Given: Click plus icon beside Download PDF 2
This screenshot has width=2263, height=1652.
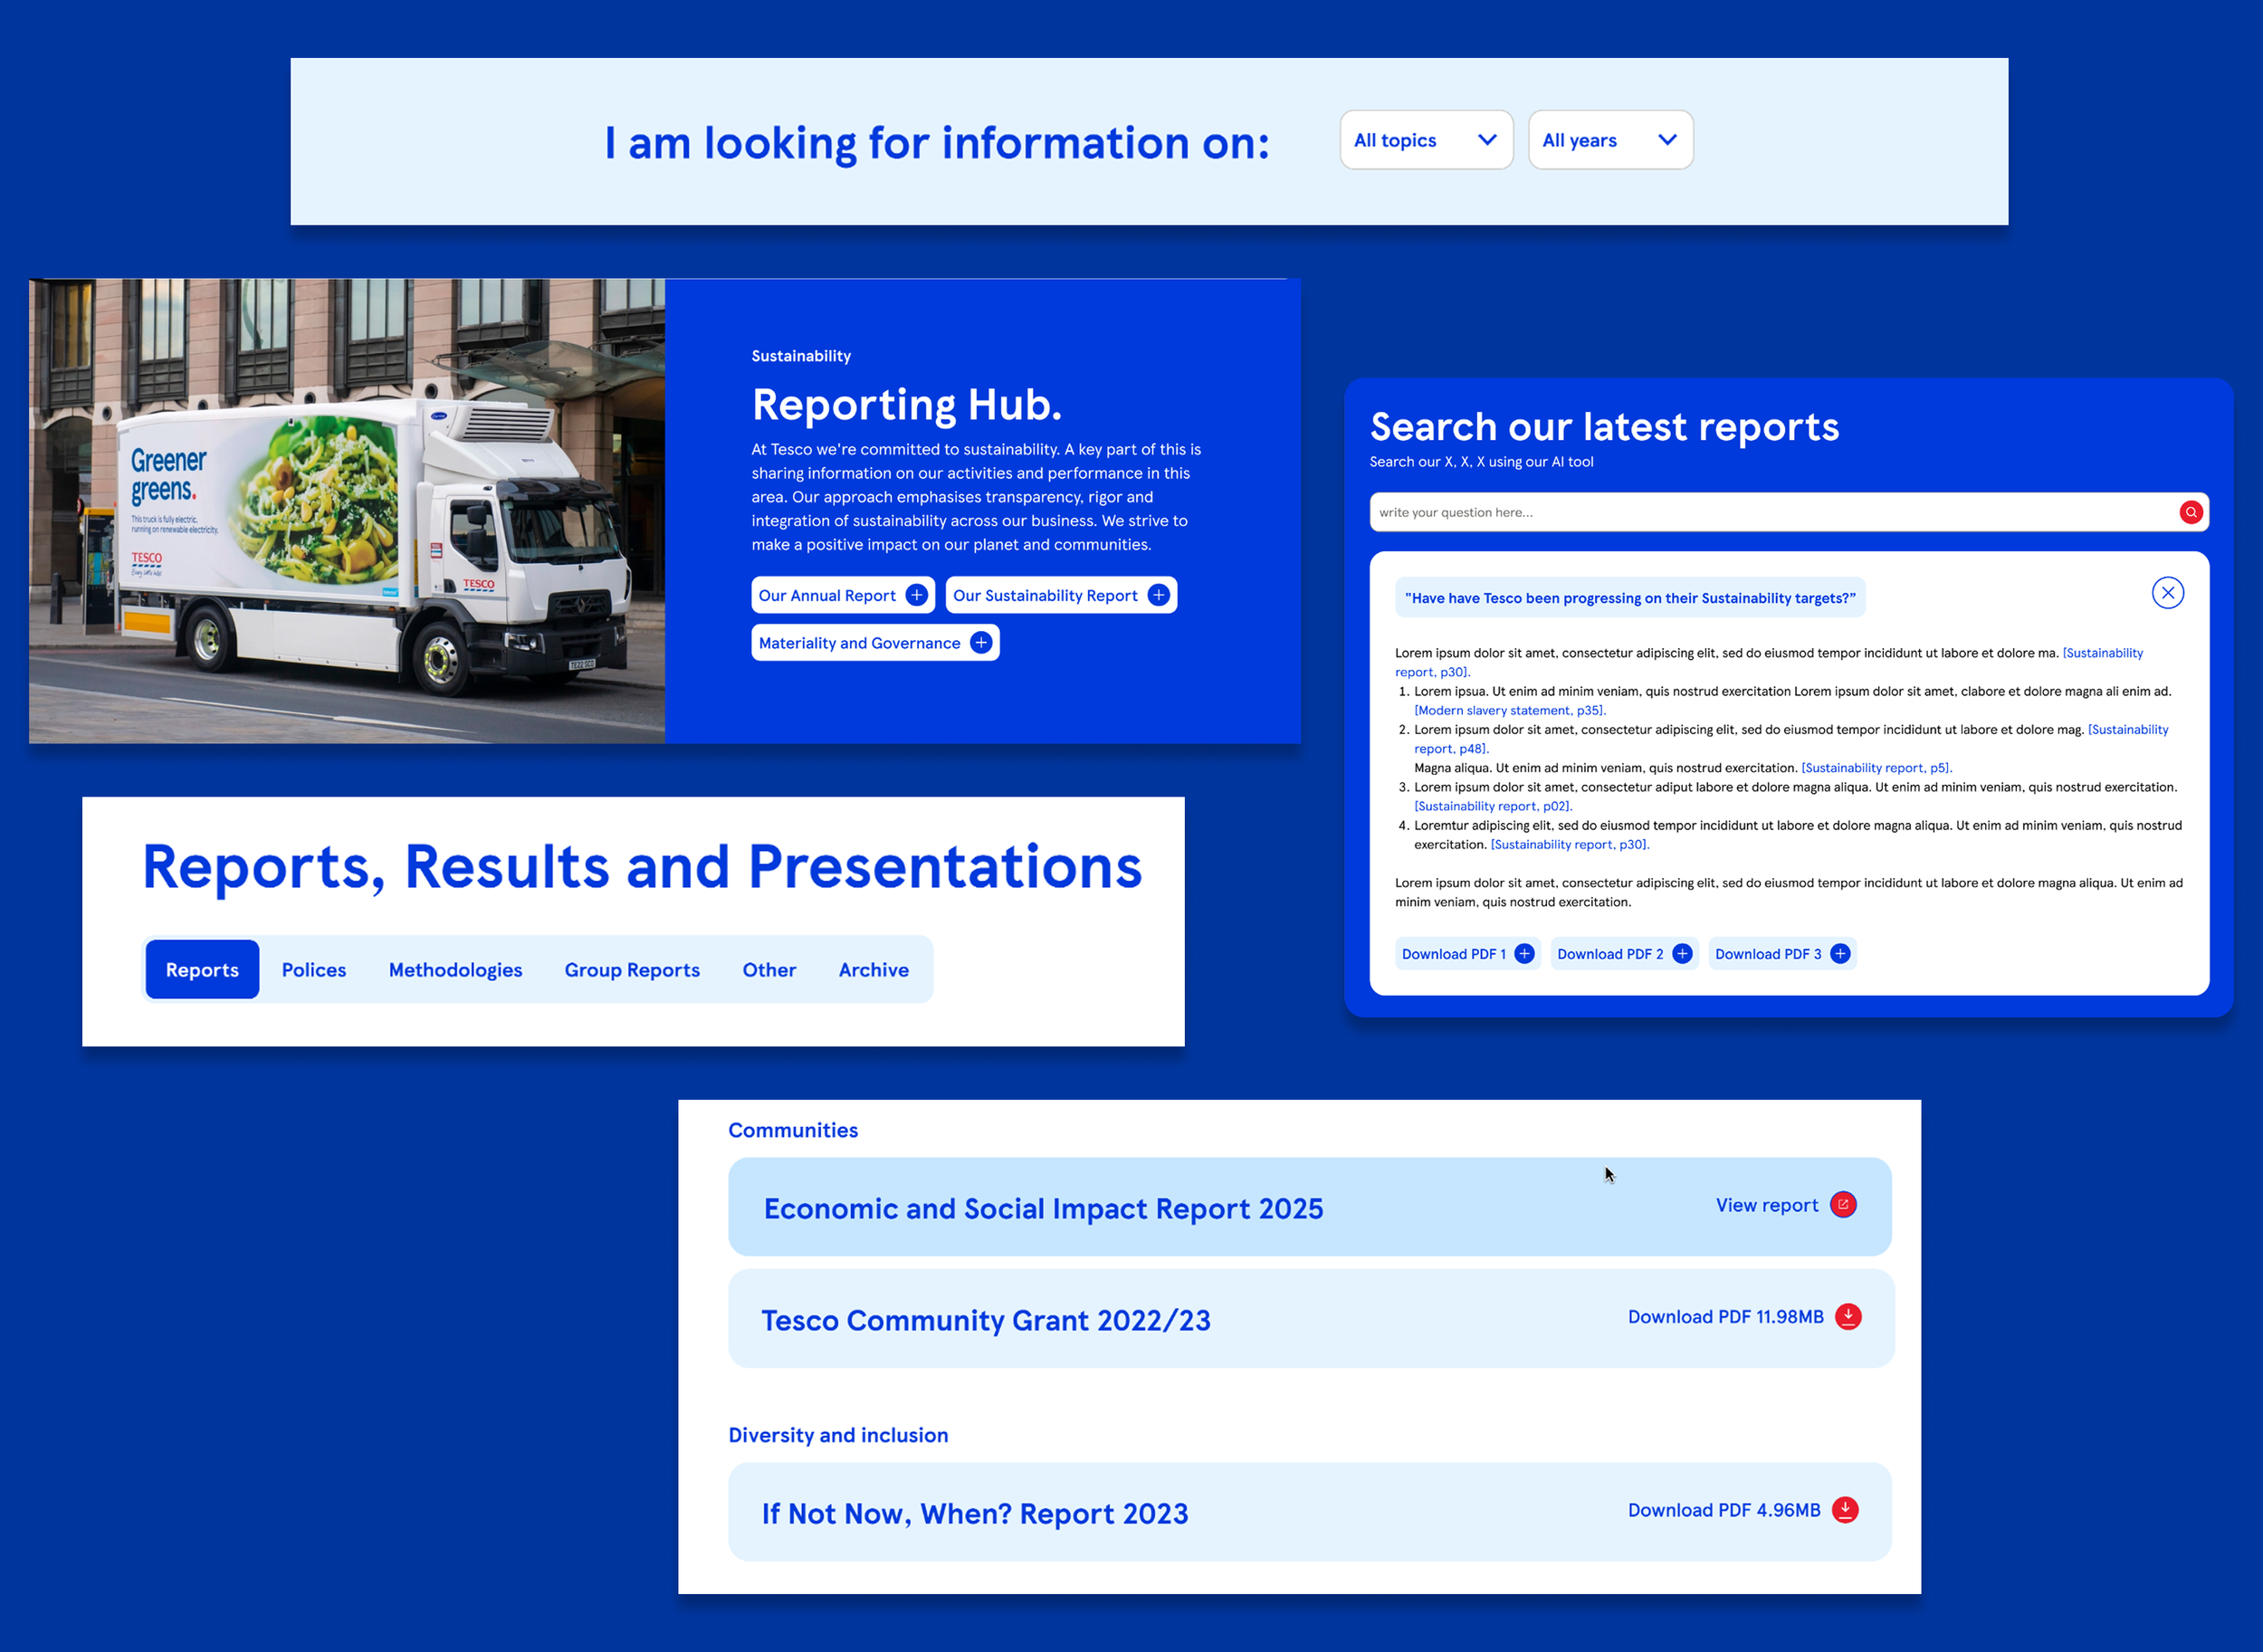Looking at the screenshot, I should coord(1682,954).
